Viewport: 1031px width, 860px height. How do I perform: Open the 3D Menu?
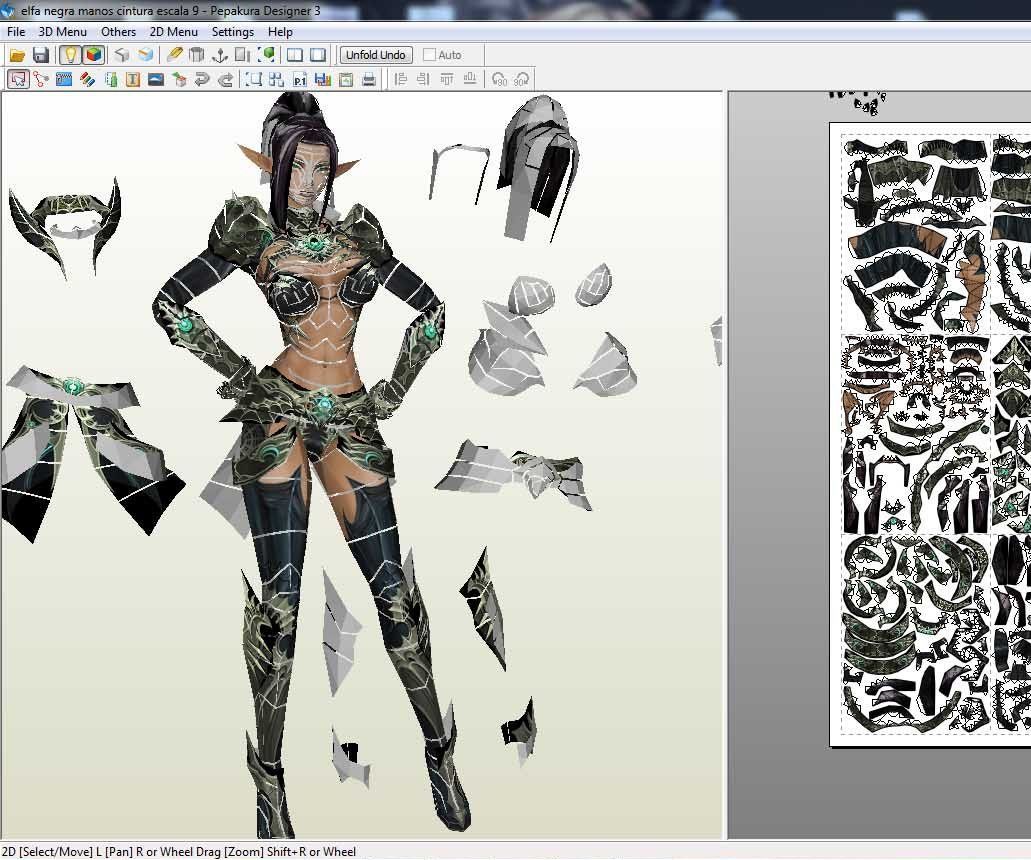(x=61, y=31)
